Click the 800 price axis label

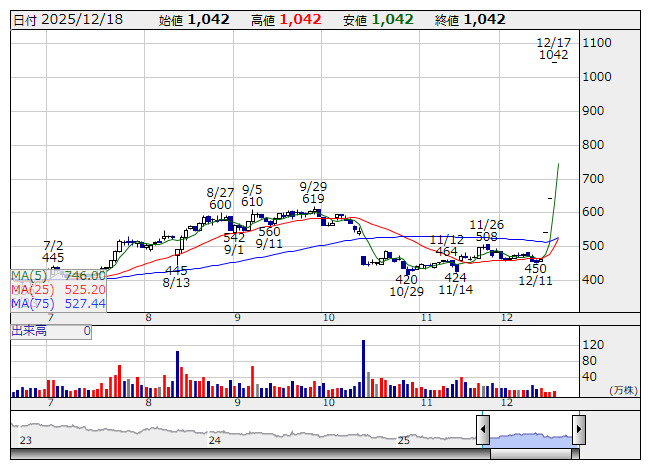click(593, 145)
